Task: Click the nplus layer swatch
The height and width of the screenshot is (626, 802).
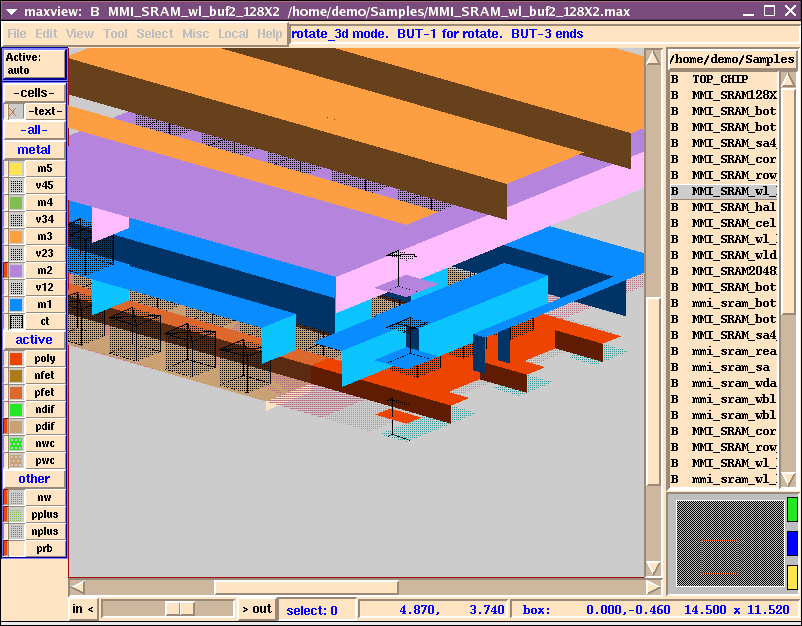Action: (16, 531)
